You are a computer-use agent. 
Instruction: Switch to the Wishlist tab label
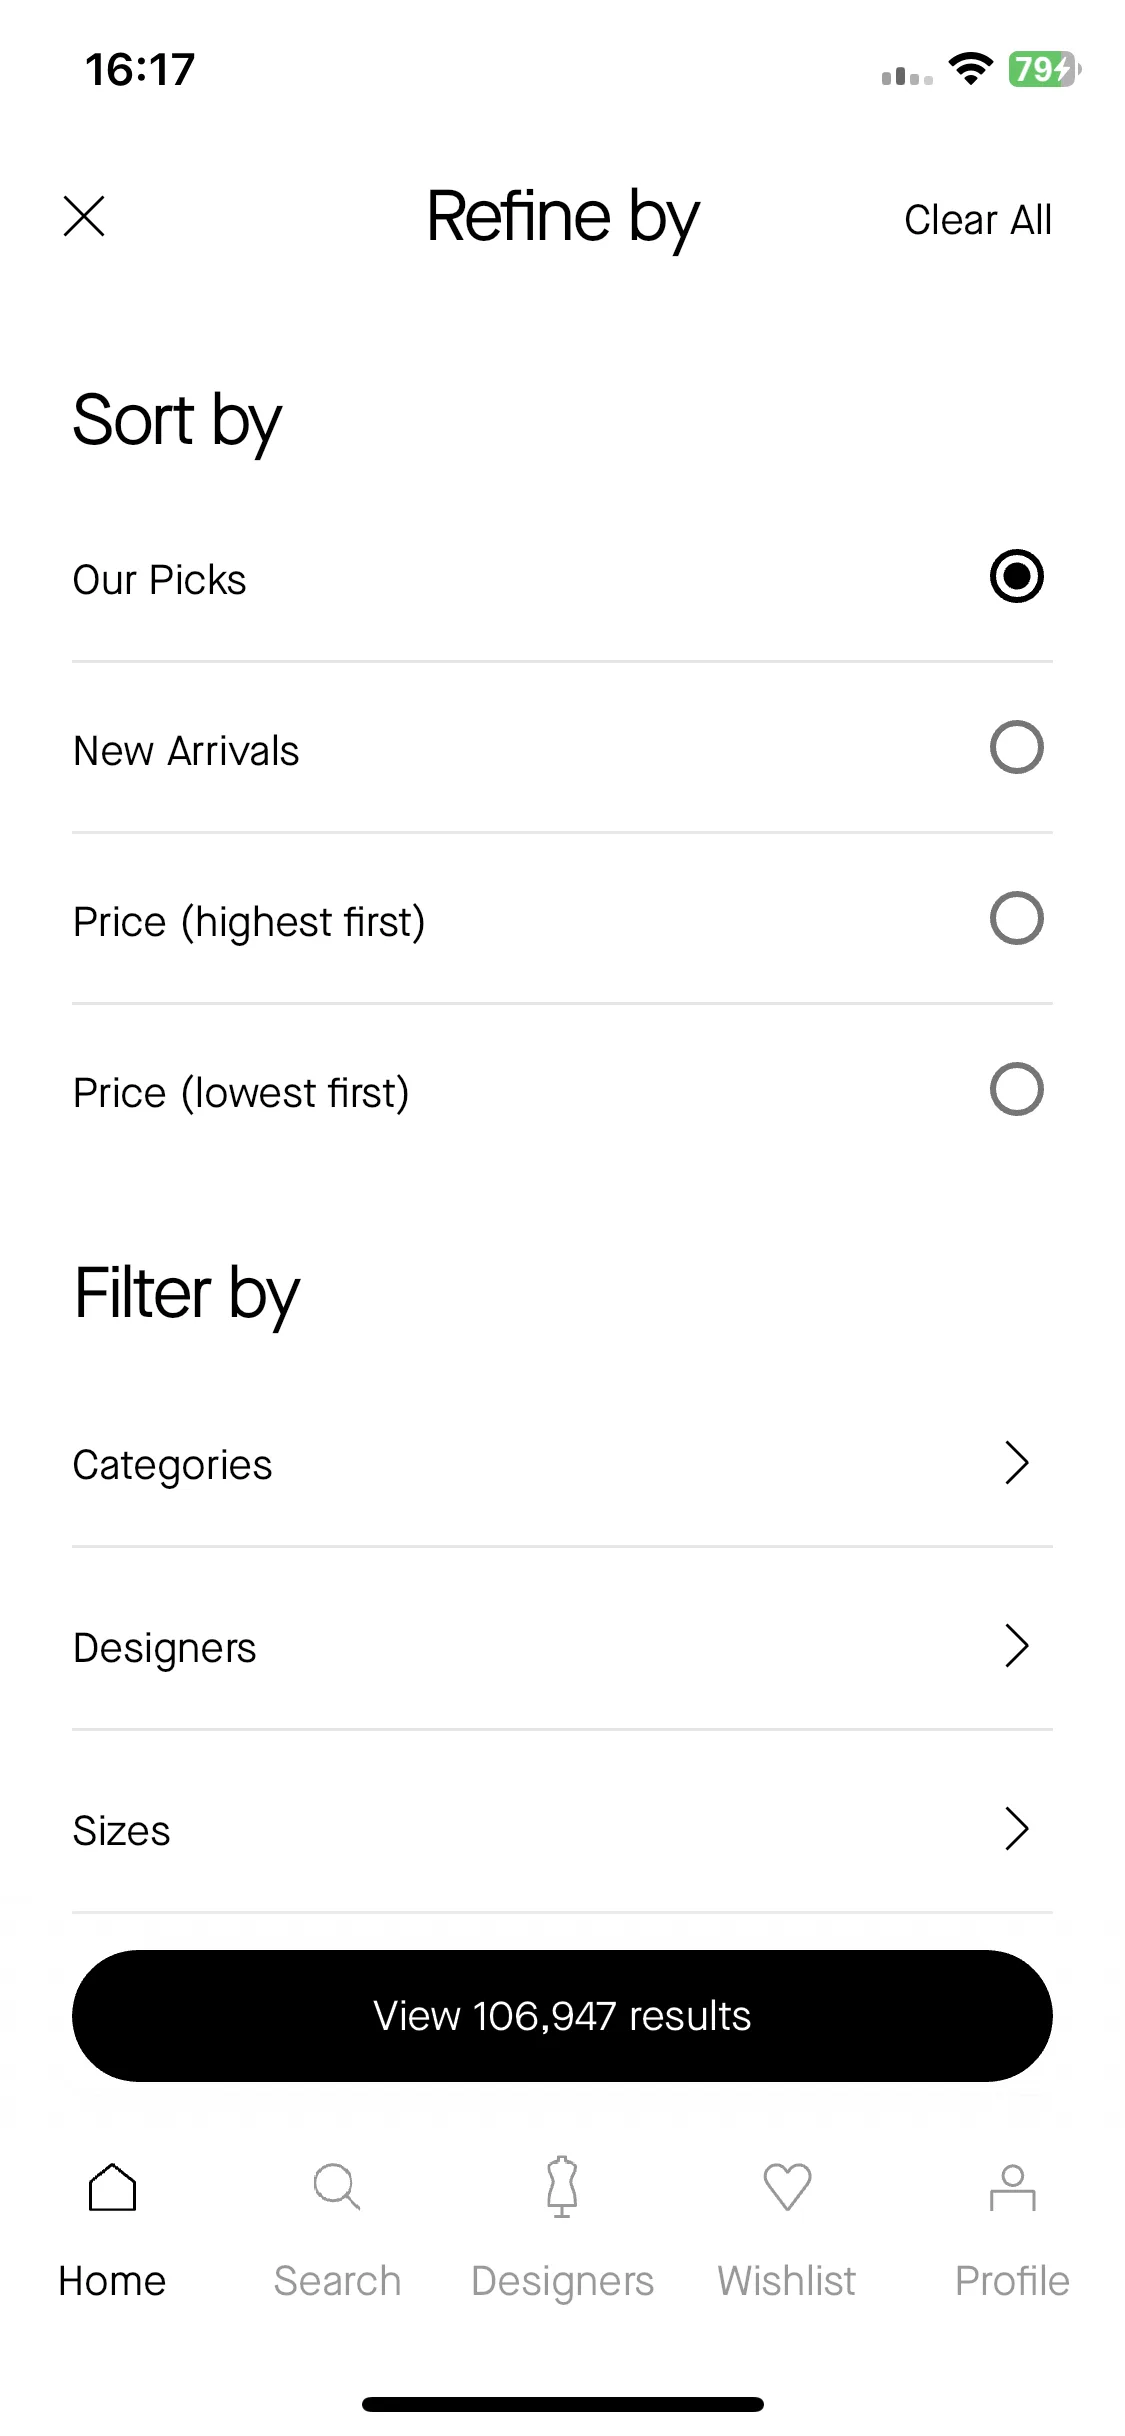point(787,2281)
